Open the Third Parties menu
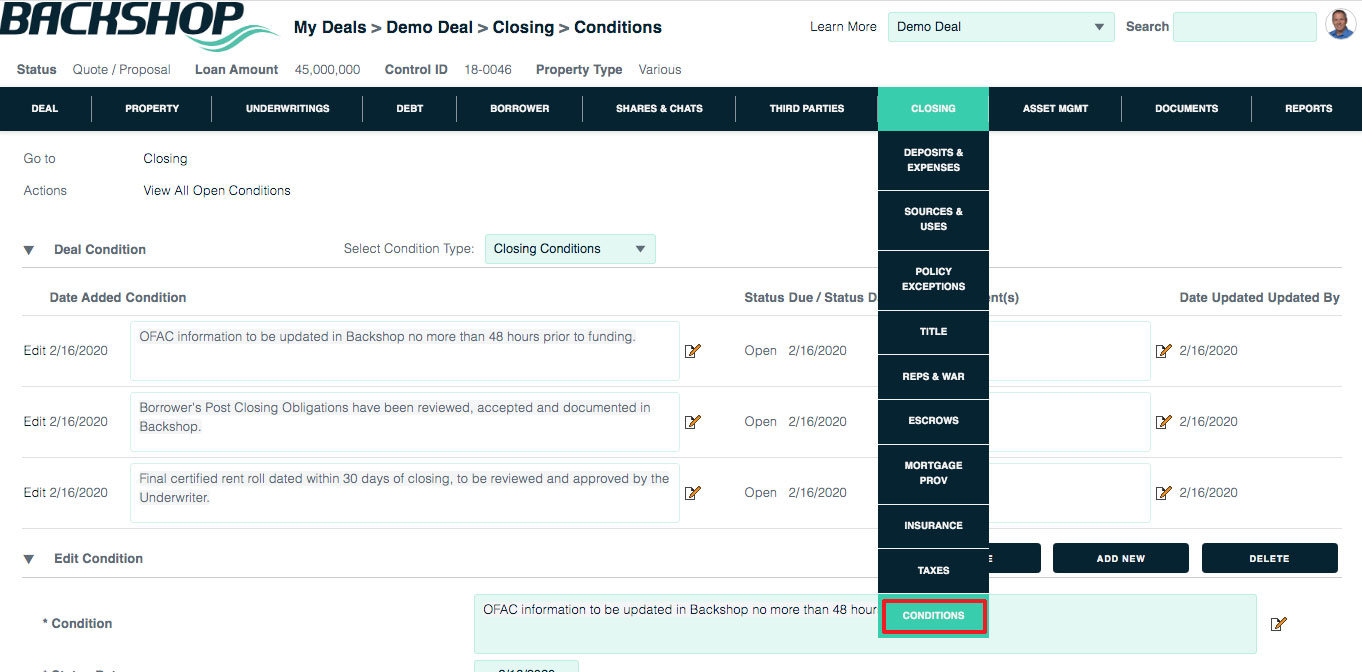 pyautogui.click(x=807, y=109)
